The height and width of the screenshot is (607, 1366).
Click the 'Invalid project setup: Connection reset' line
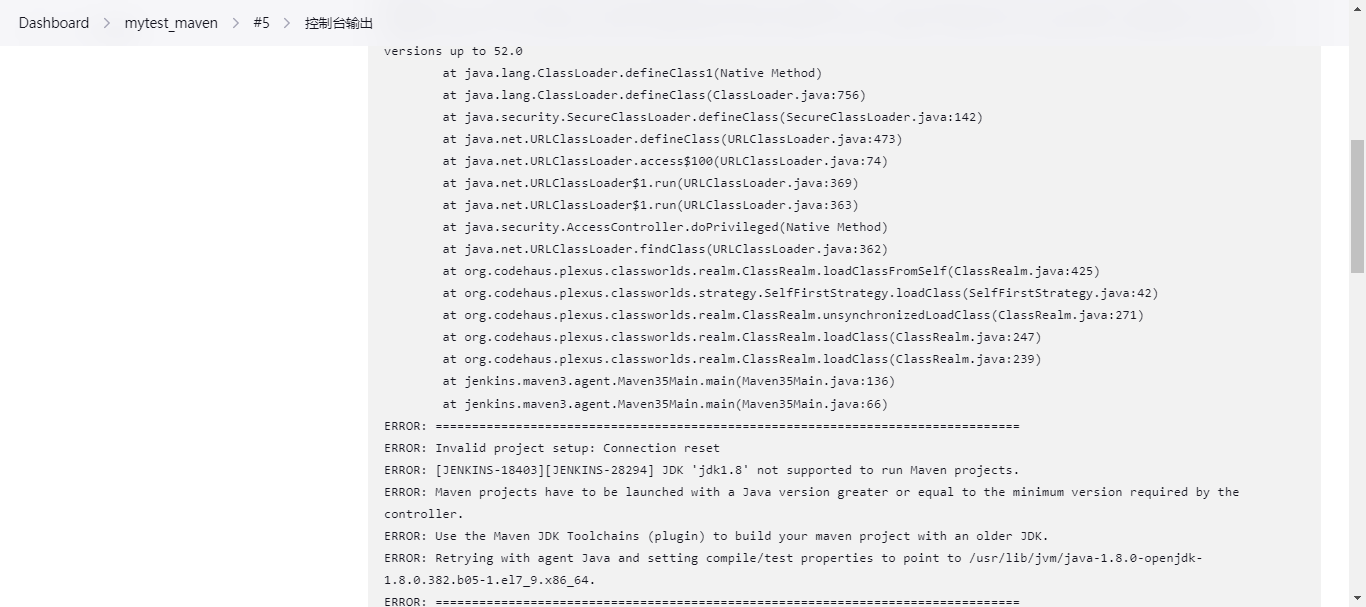pyautogui.click(x=577, y=448)
